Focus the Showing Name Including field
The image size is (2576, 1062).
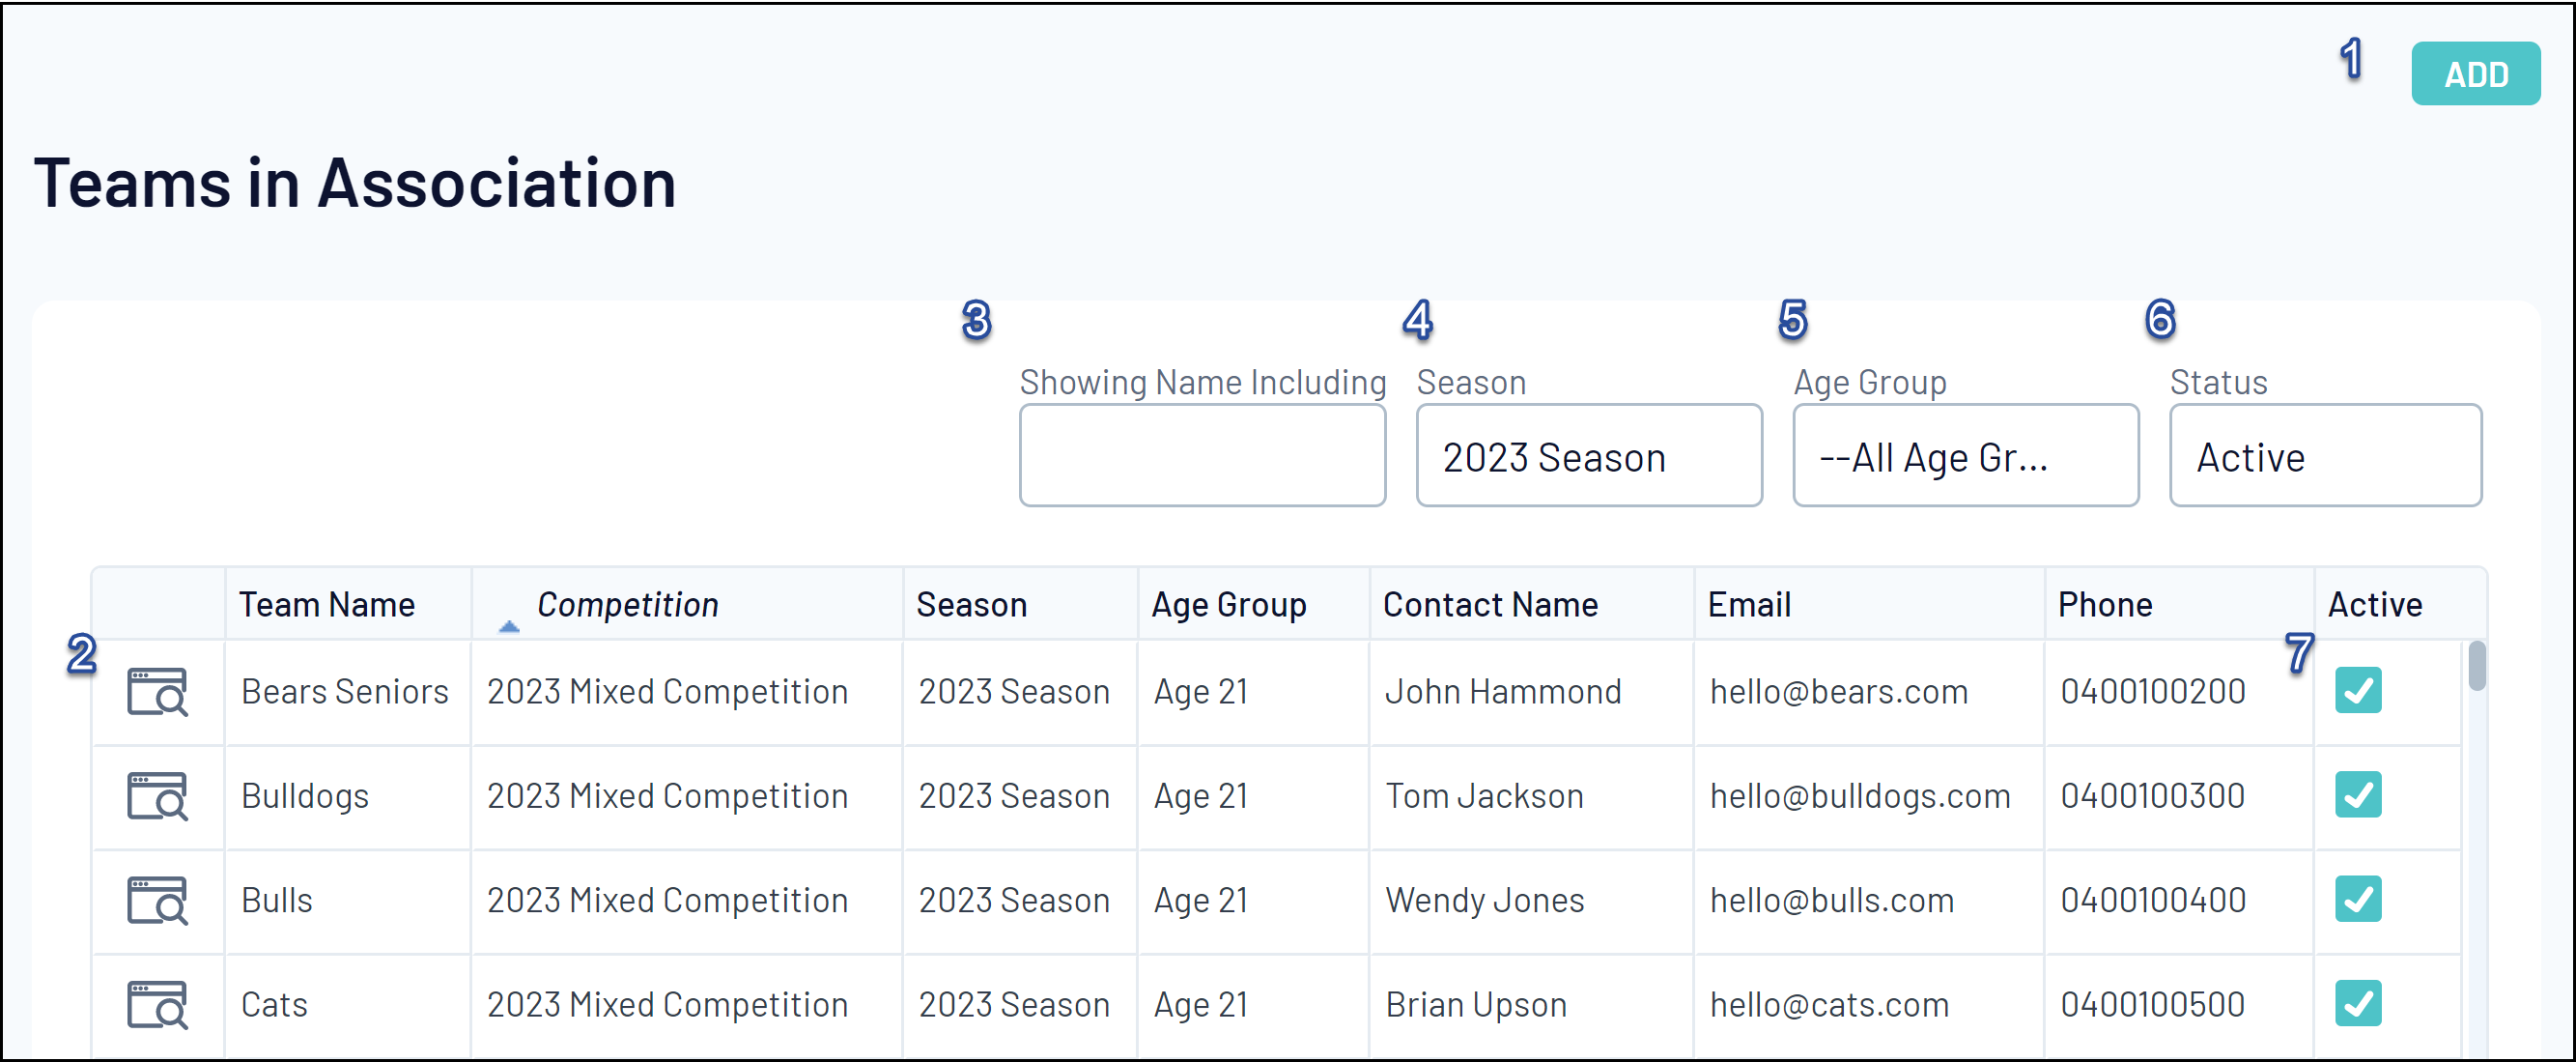(1202, 456)
